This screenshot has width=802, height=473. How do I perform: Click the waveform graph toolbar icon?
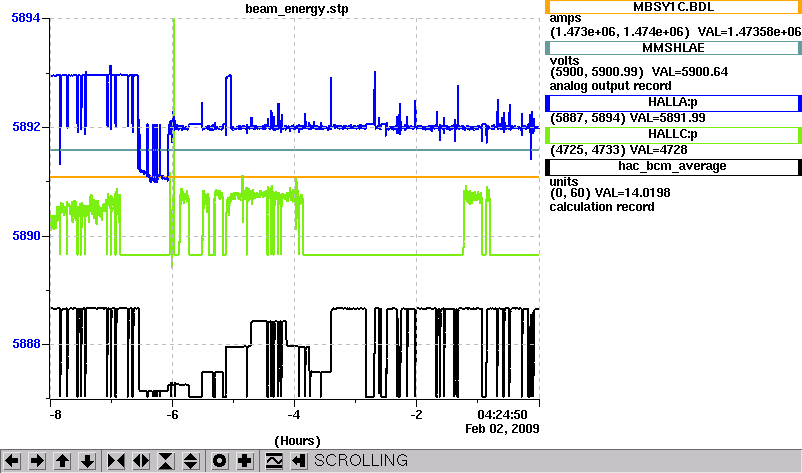pos(274,461)
